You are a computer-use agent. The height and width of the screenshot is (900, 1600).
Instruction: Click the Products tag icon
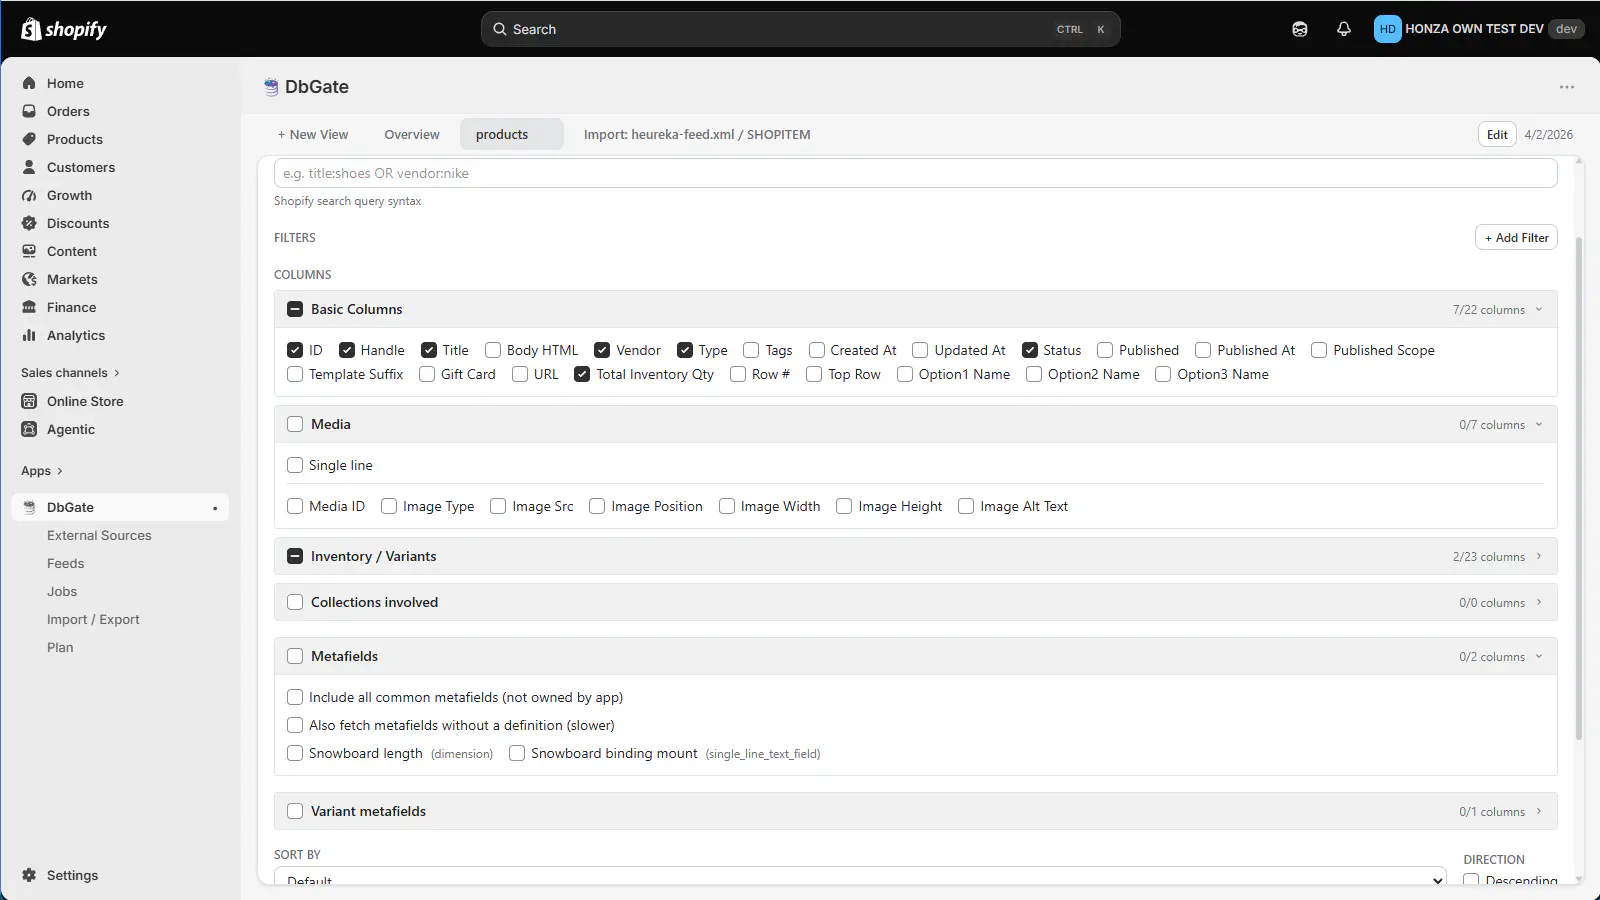[29, 139]
